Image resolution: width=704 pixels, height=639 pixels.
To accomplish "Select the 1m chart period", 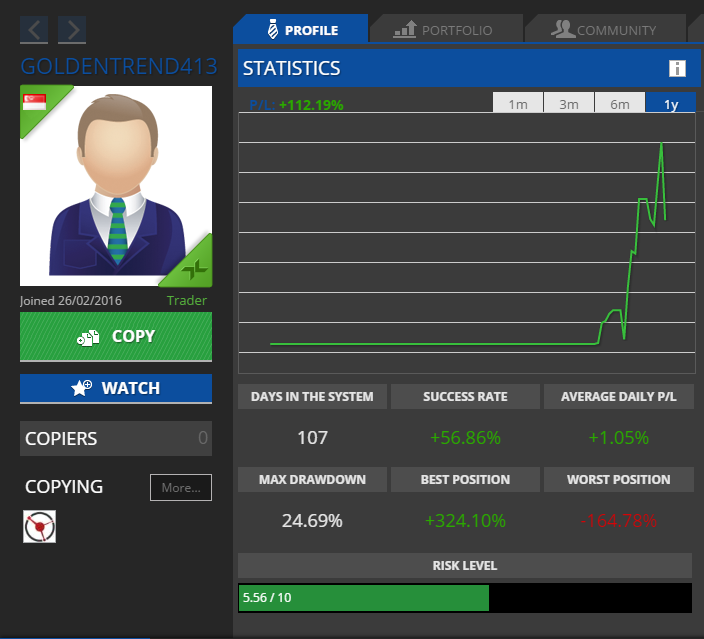I will (518, 104).
